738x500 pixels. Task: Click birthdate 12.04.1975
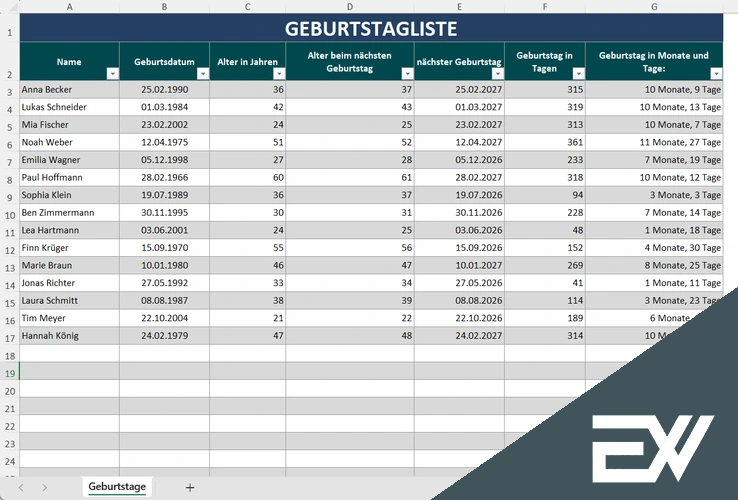point(164,142)
